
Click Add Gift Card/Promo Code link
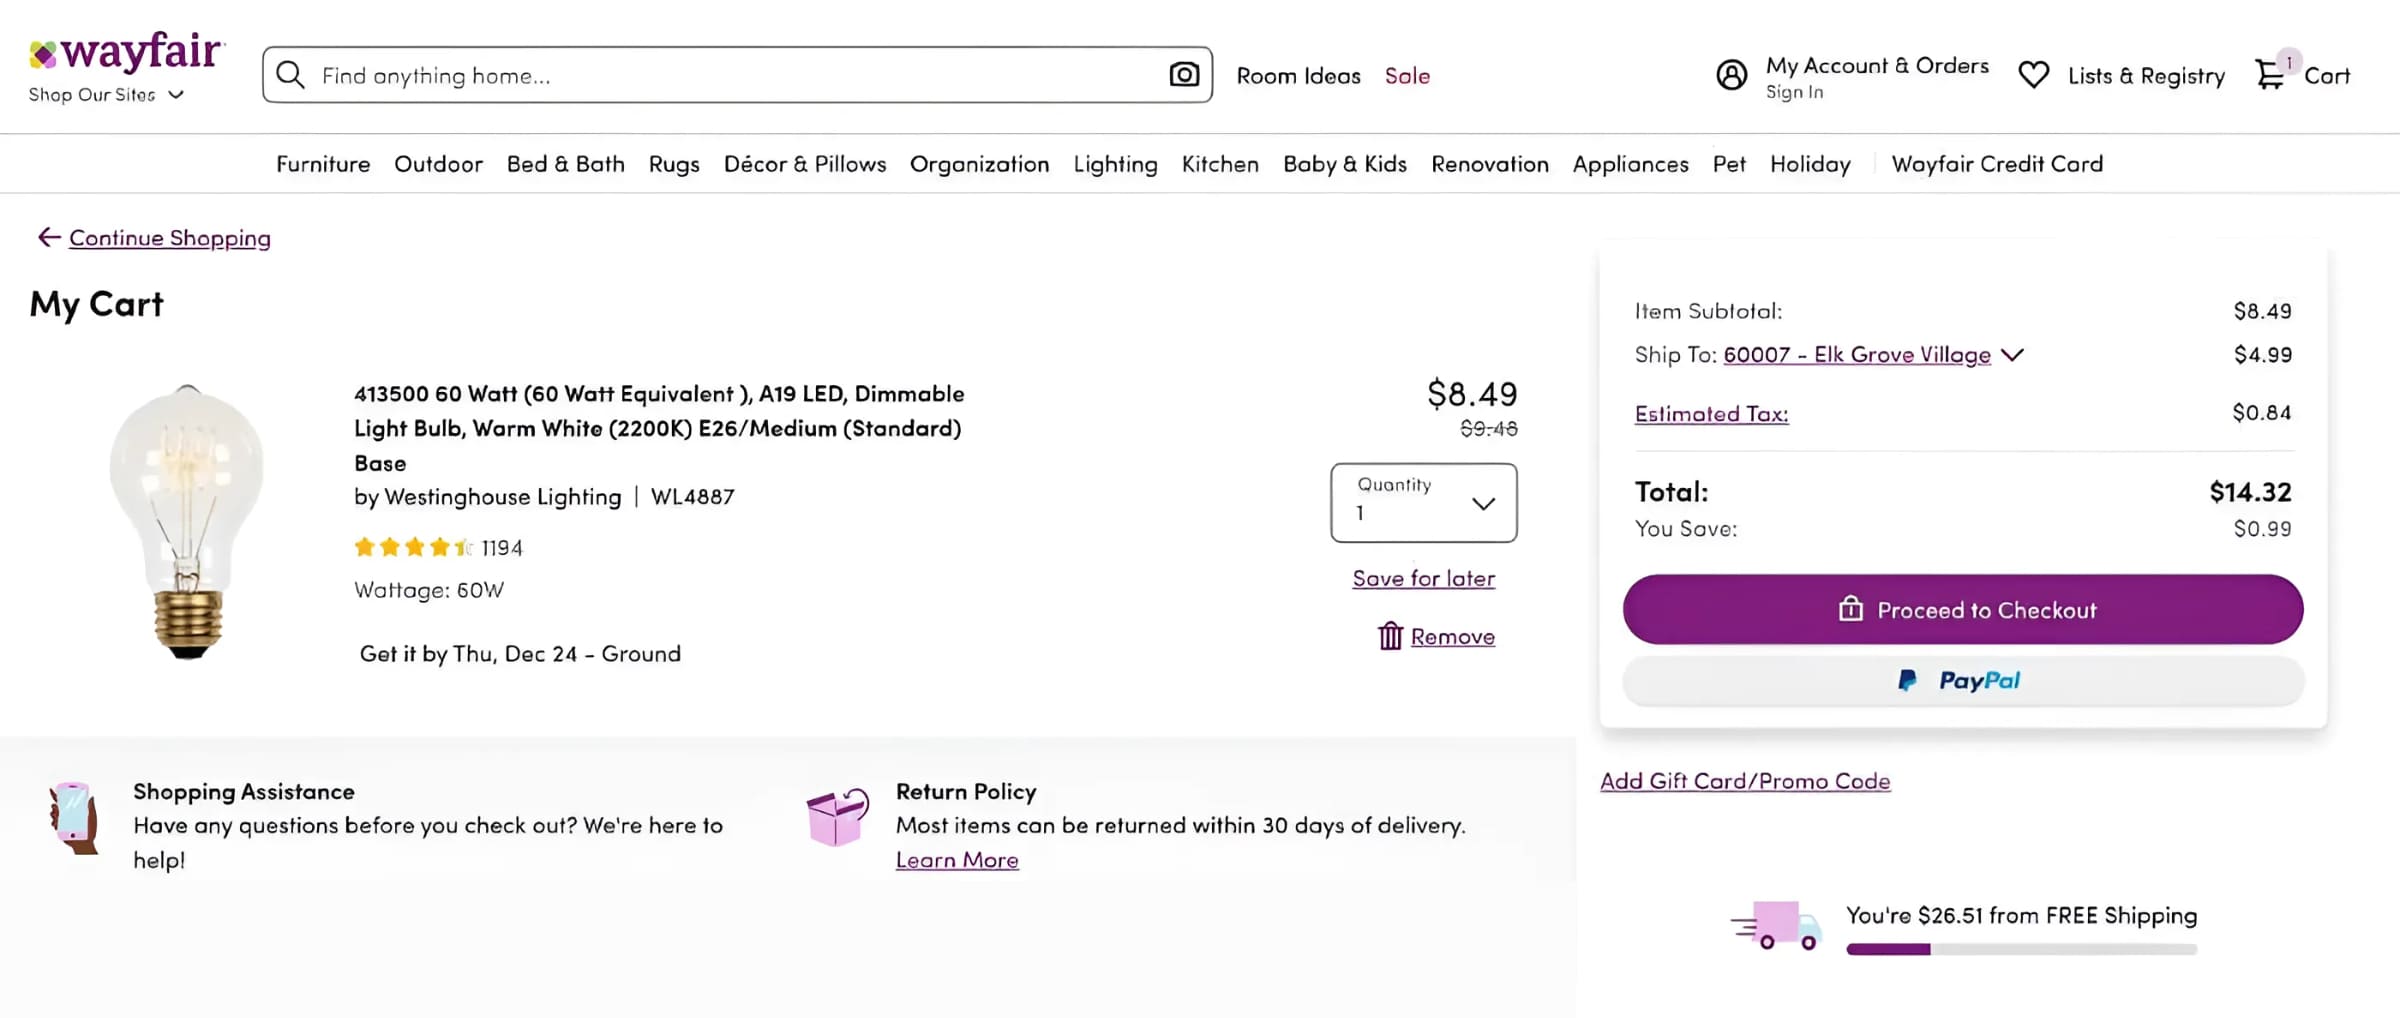[1745, 781]
